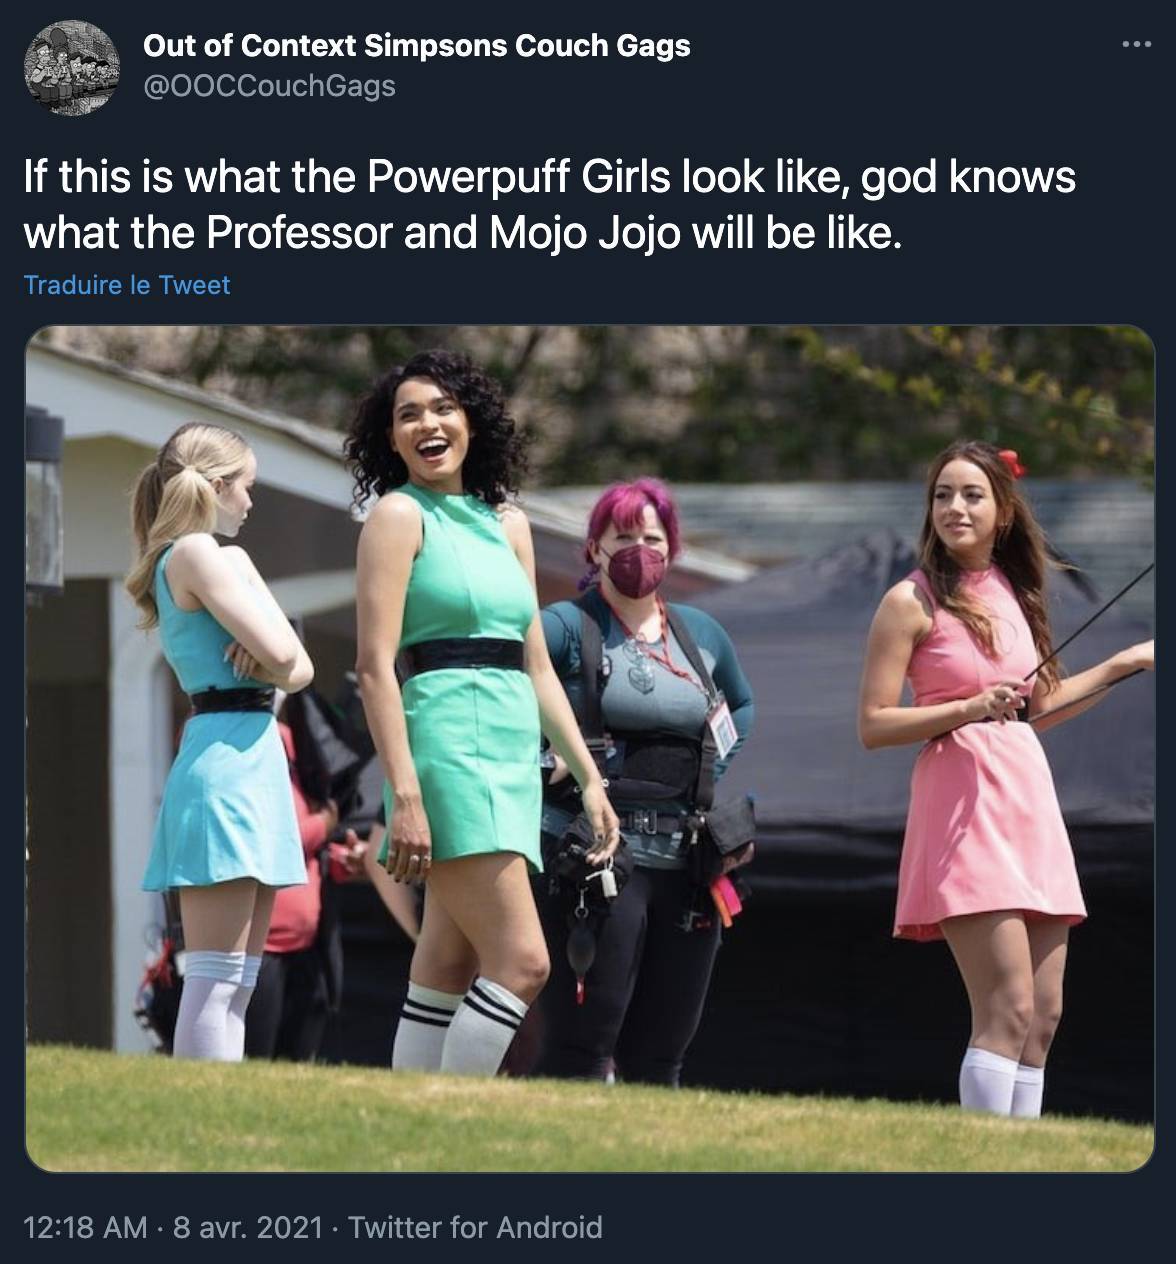Click the red hair bow in the photo
The width and height of the screenshot is (1176, 1264).
click(1011, 463)
